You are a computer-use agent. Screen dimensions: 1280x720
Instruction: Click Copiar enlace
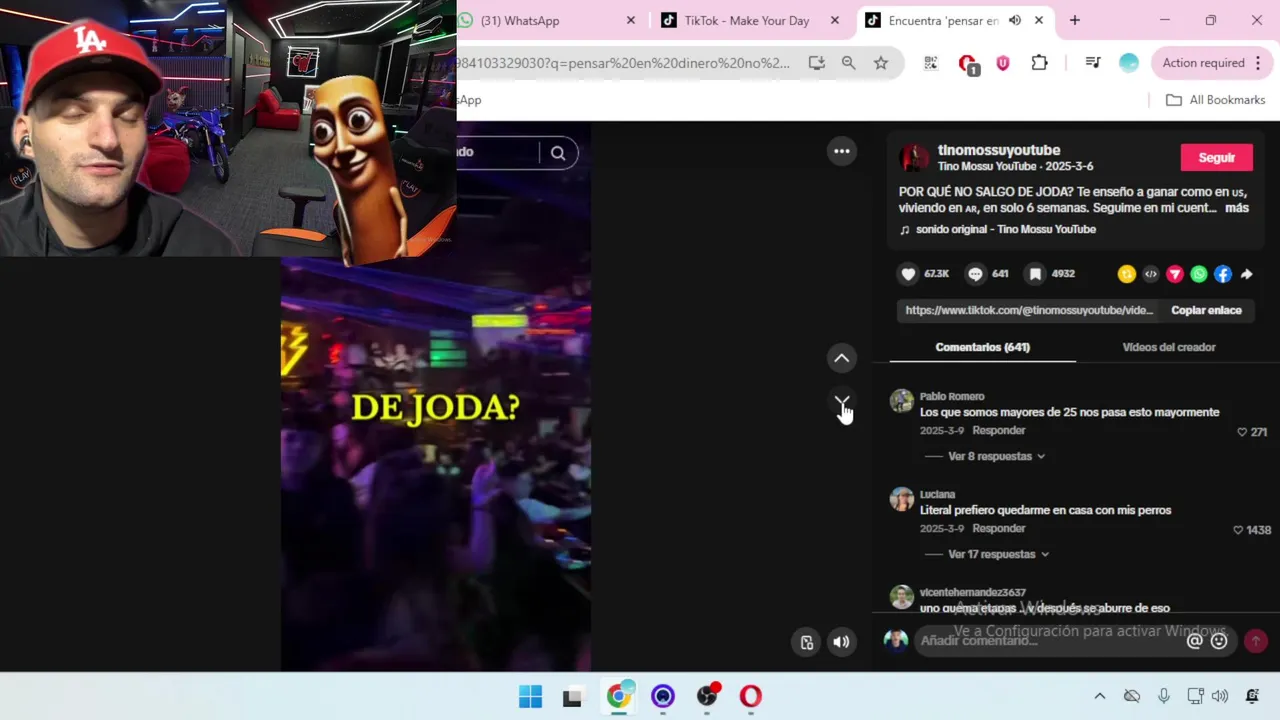click(x=1206, y=310)
